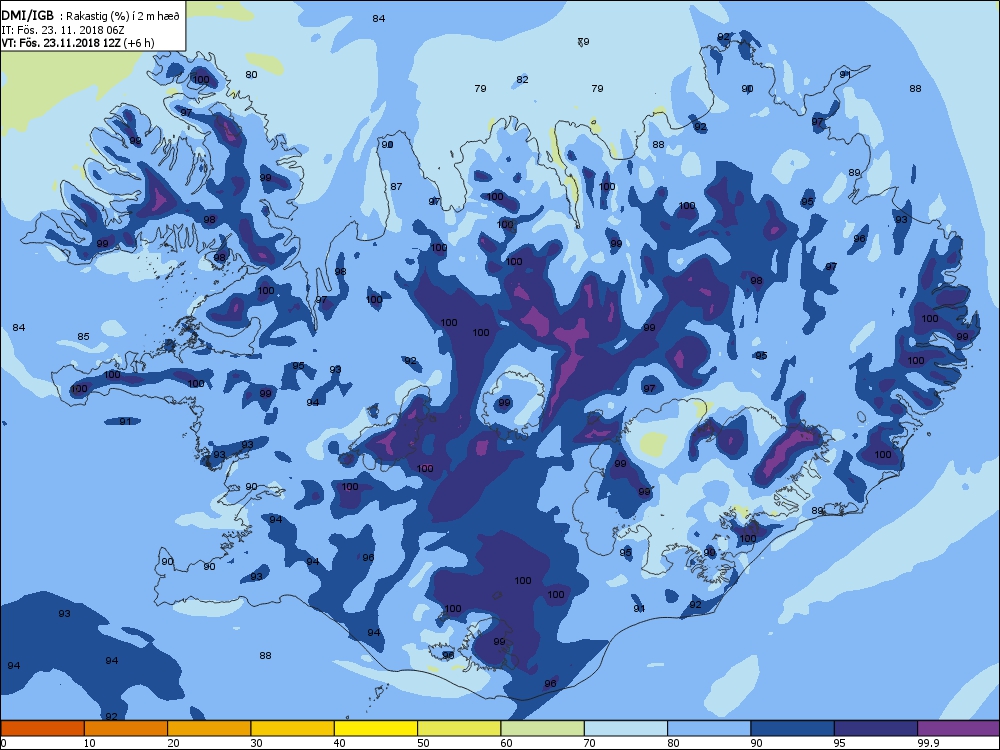The height and width of the screenshot is (750, 1000).
Task: Select the 95–99.9 indigo legend swatch
Action: pyautogui.click(x=876, y=728)
